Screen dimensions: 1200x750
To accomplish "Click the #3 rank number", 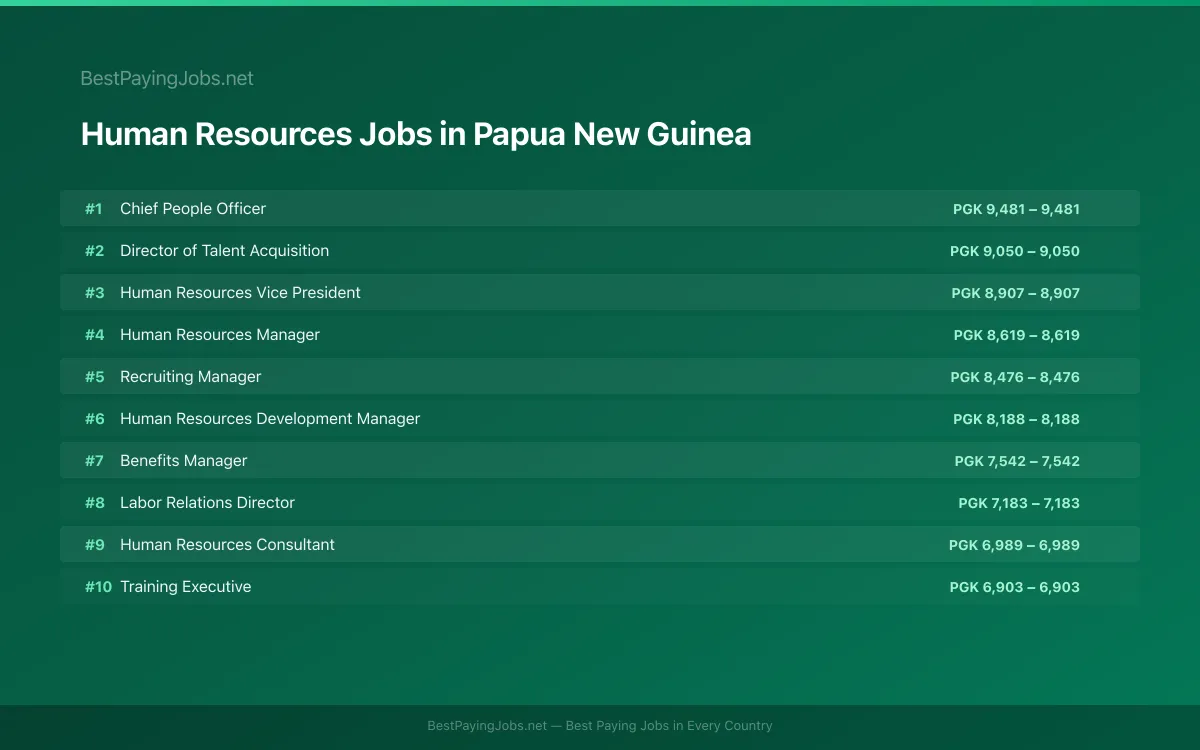I will [x=94, y=293].
